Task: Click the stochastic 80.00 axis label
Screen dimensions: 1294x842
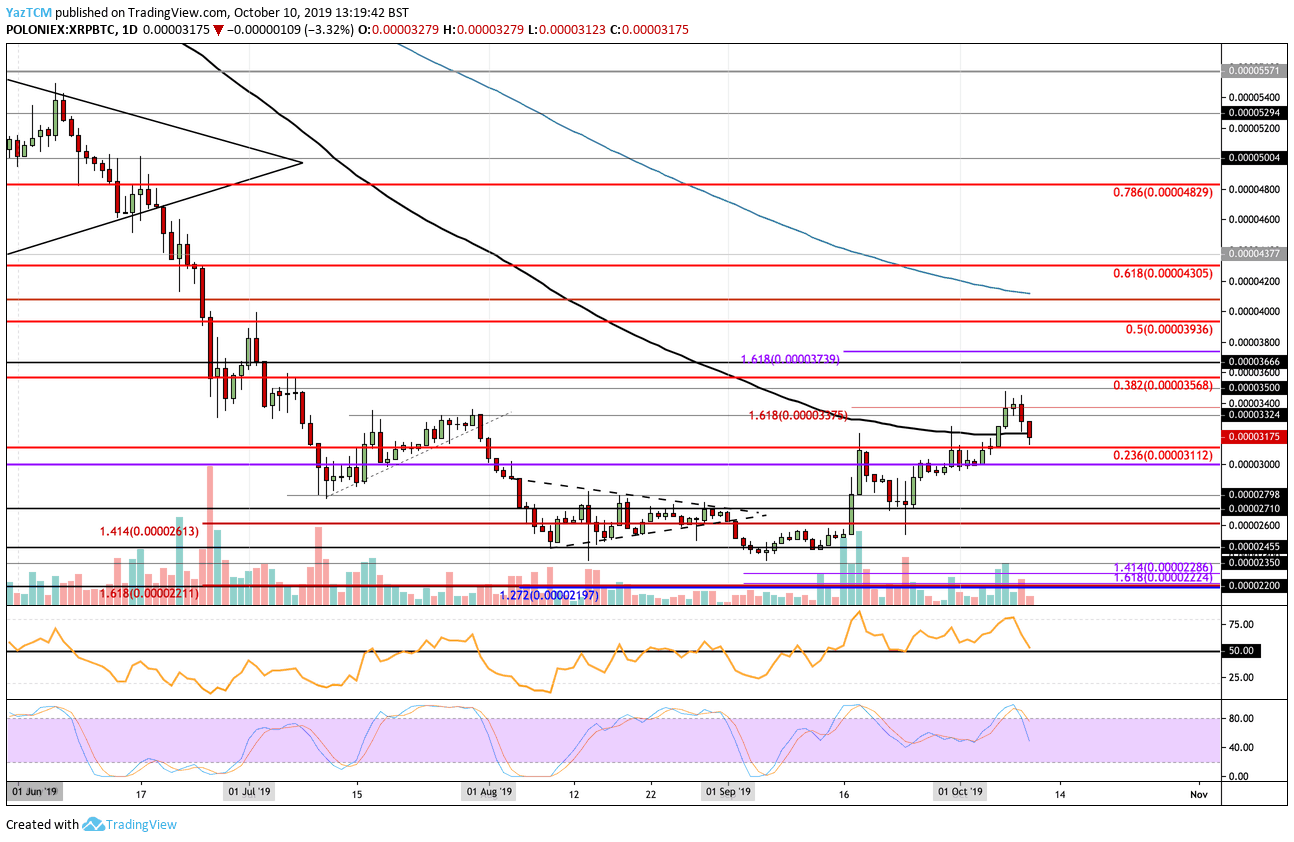Action: point(1241,718)
